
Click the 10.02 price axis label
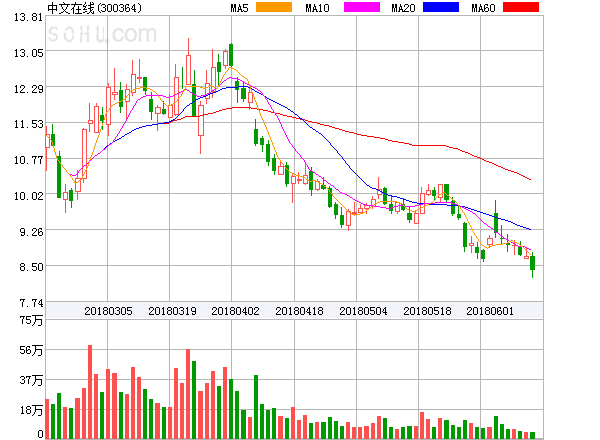28,196
